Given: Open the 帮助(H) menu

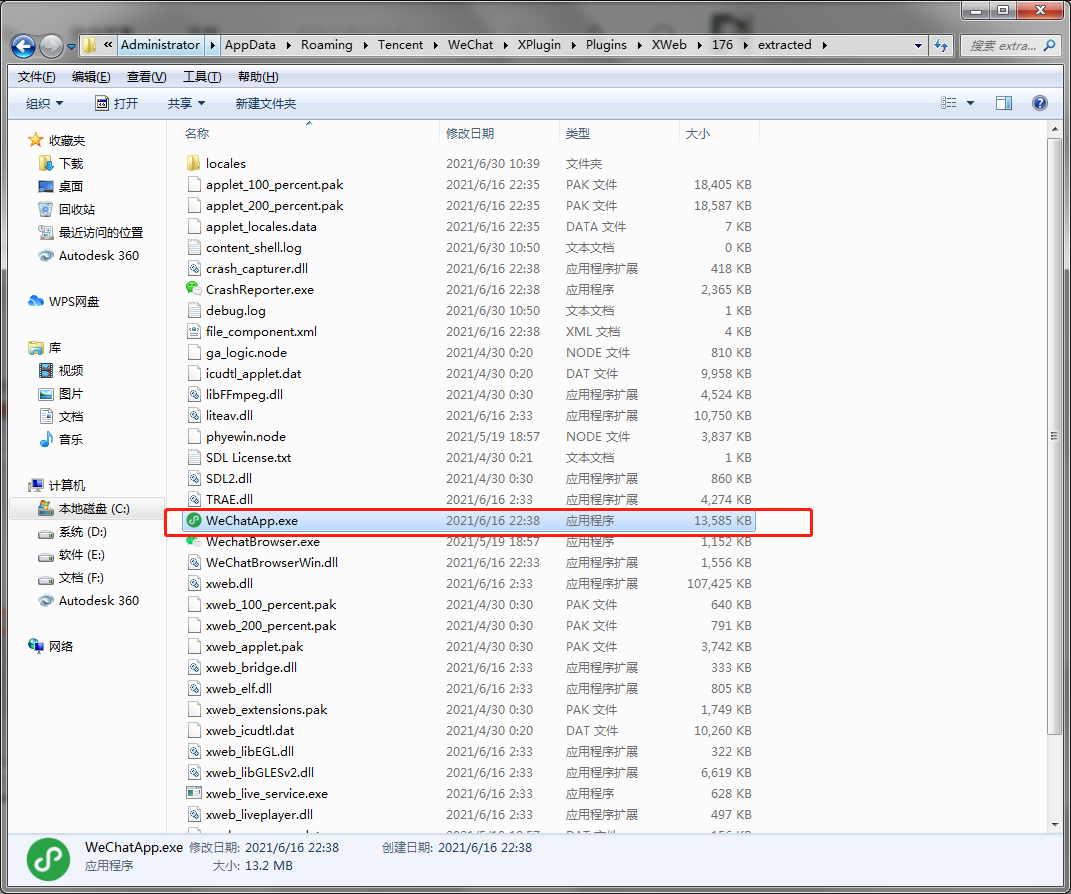Looking at the screenshot, I should [x=258, y=76].
